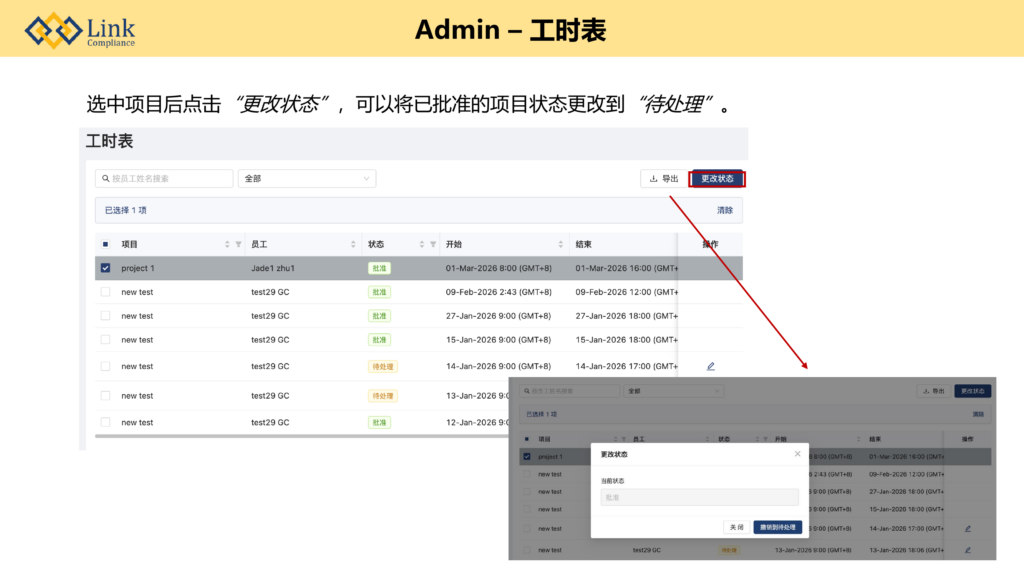Tick the checkbox for the 27-Jan-2026 new test row
The image size is (1024, 576).
(105, 316)
